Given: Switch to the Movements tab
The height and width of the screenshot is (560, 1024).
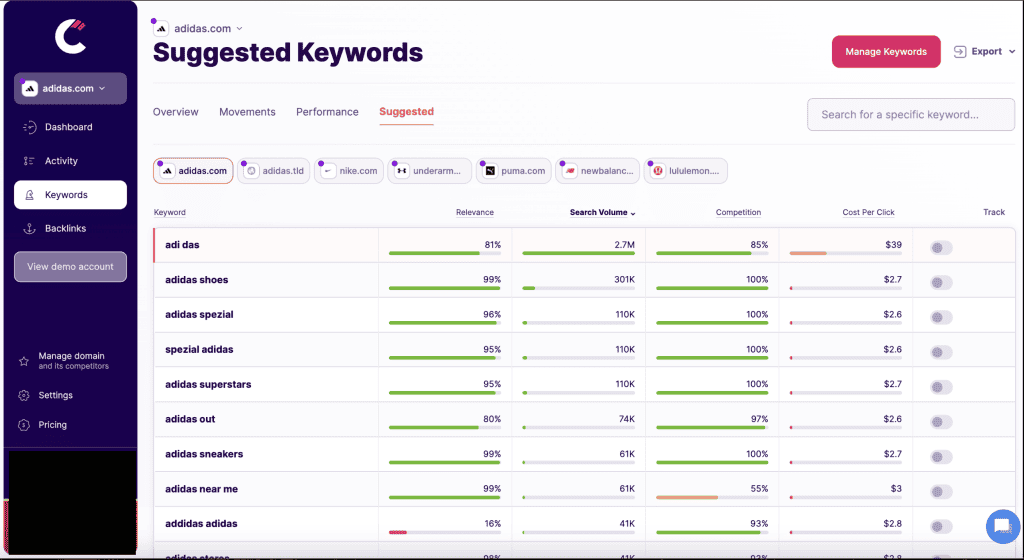Looking at the screenshot, I should pos(248,112).
